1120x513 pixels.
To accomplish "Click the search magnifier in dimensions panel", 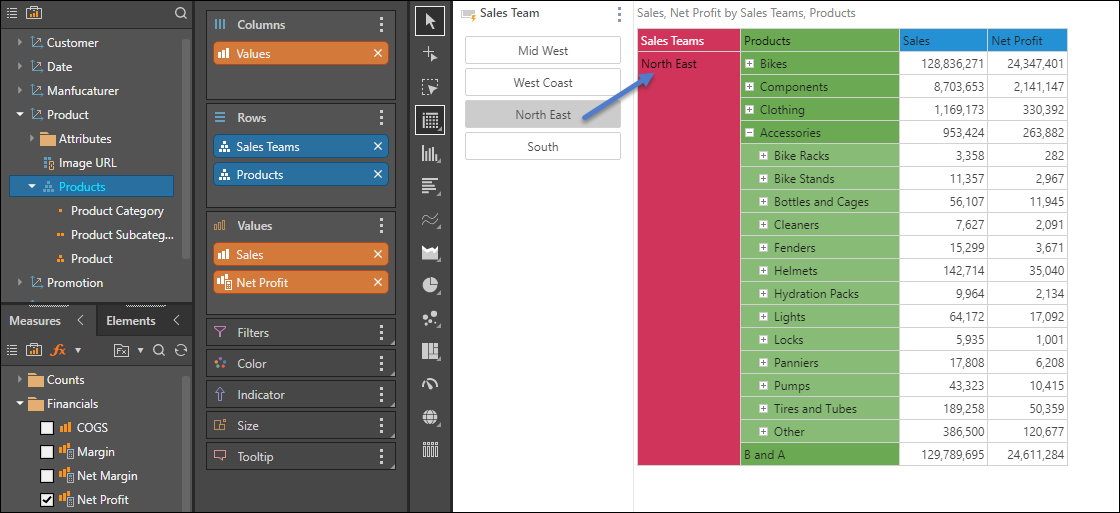I will pyautogui.click(x=181, y=13).
